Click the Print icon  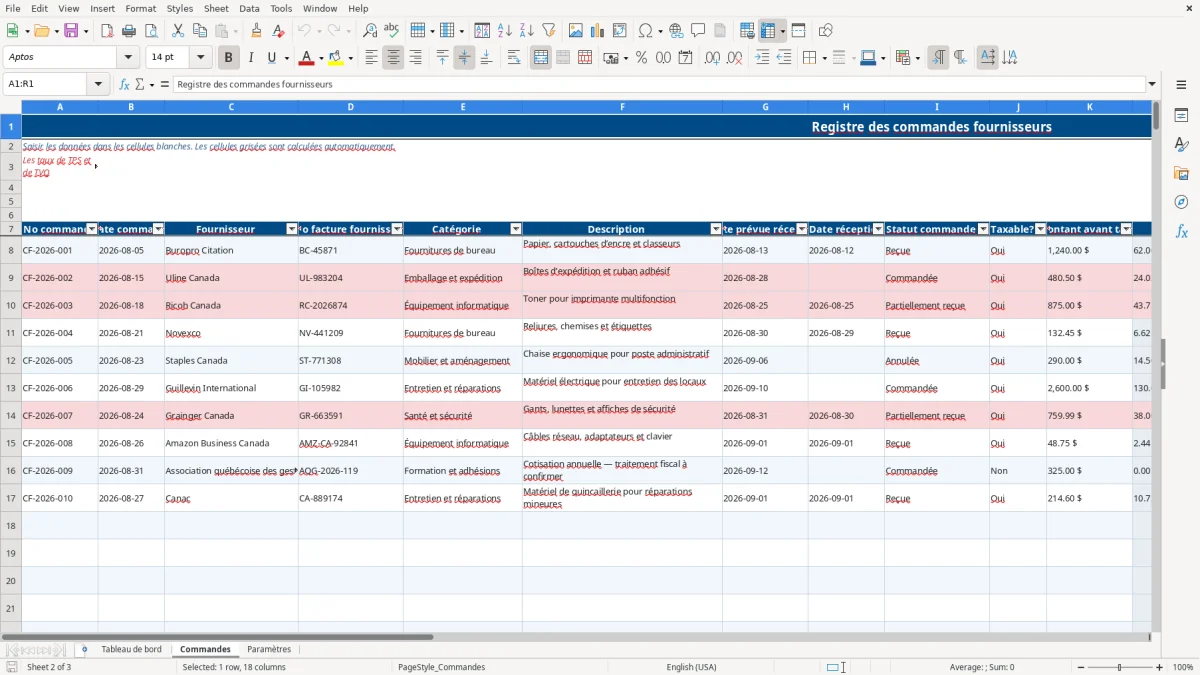[128, 31]
